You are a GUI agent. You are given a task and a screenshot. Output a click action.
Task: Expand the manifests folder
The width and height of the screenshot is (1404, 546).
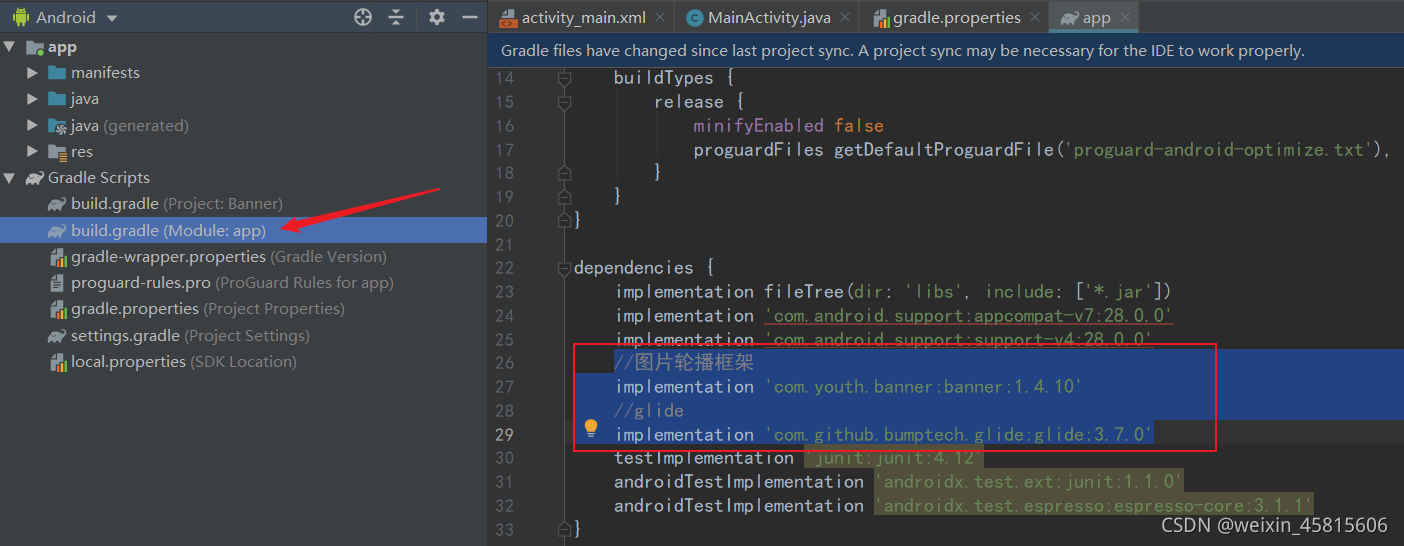pyautogui.click(x=33, y=73)
